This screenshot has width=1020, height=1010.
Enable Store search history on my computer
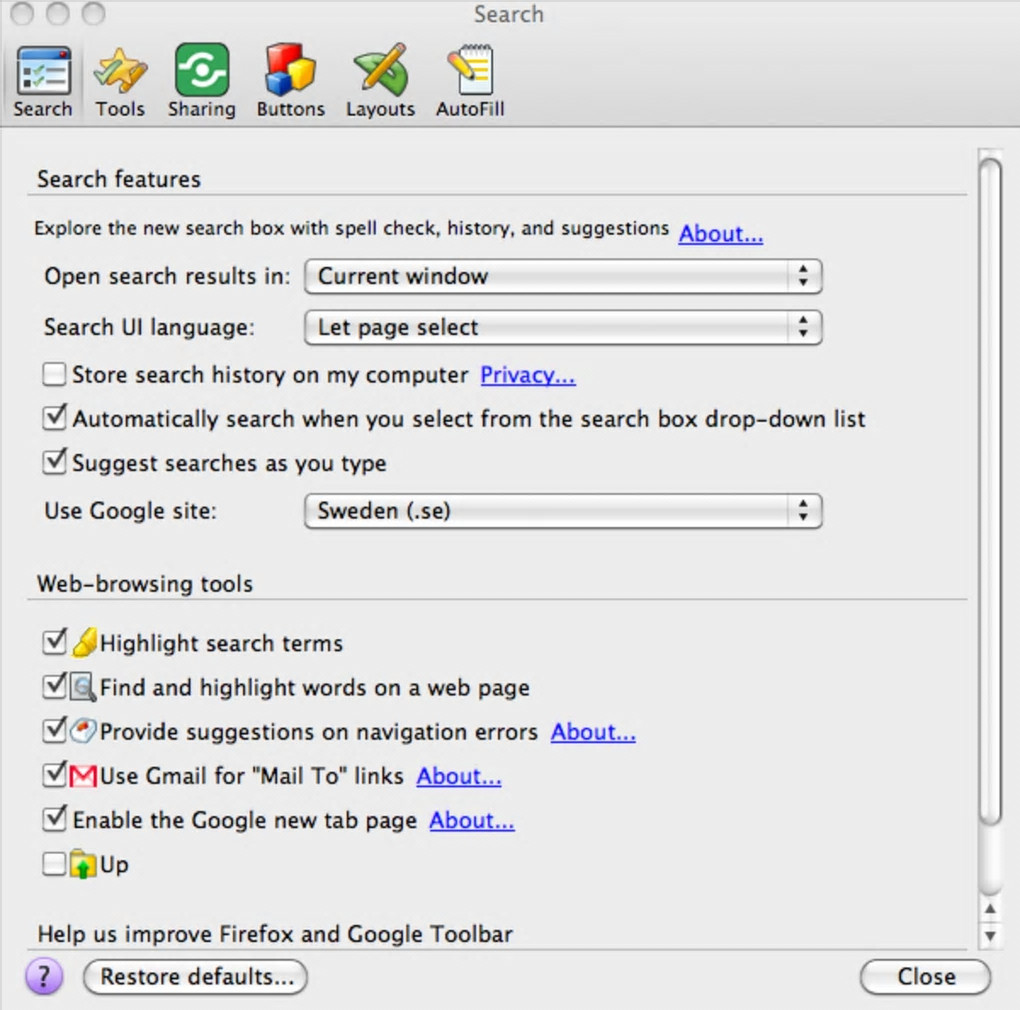54,375
